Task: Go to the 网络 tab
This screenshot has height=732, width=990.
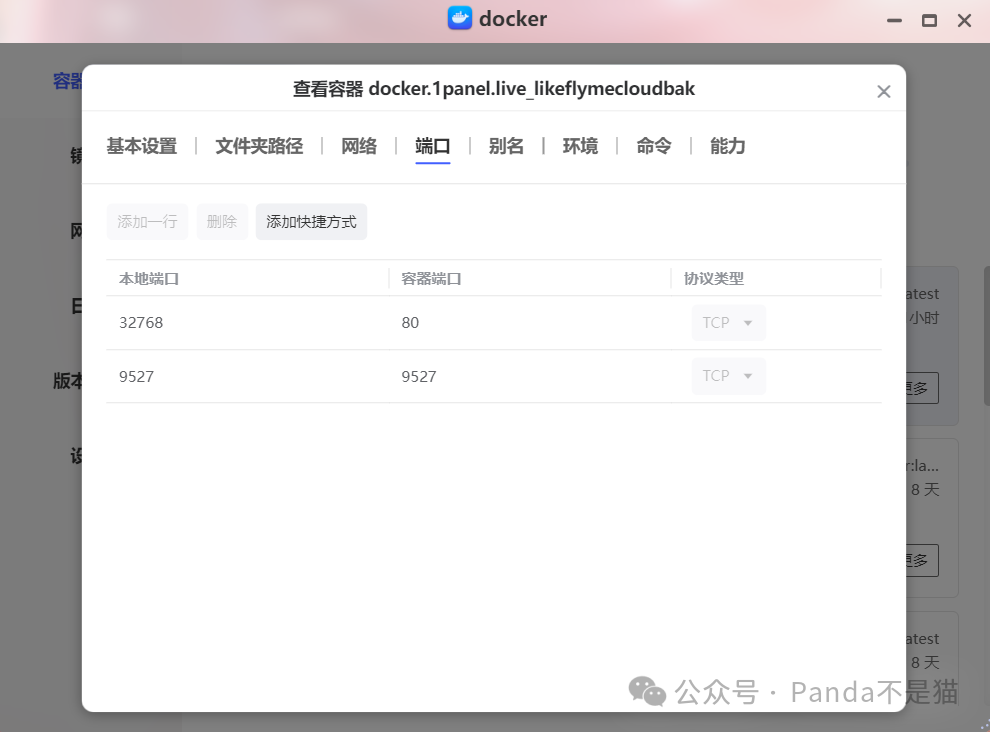Action: 359,146
